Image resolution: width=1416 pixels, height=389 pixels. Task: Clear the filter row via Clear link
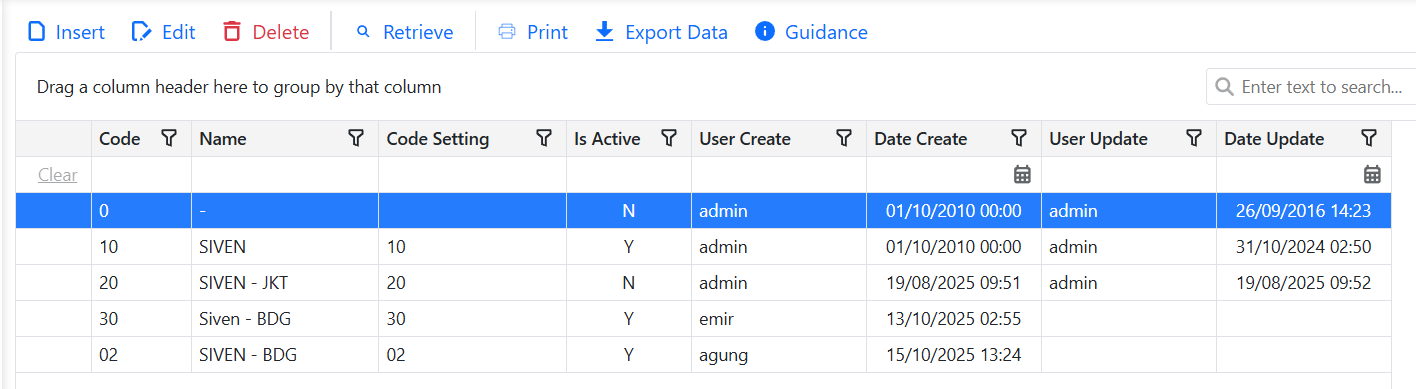pyautogui.click(x=57, y=175)
